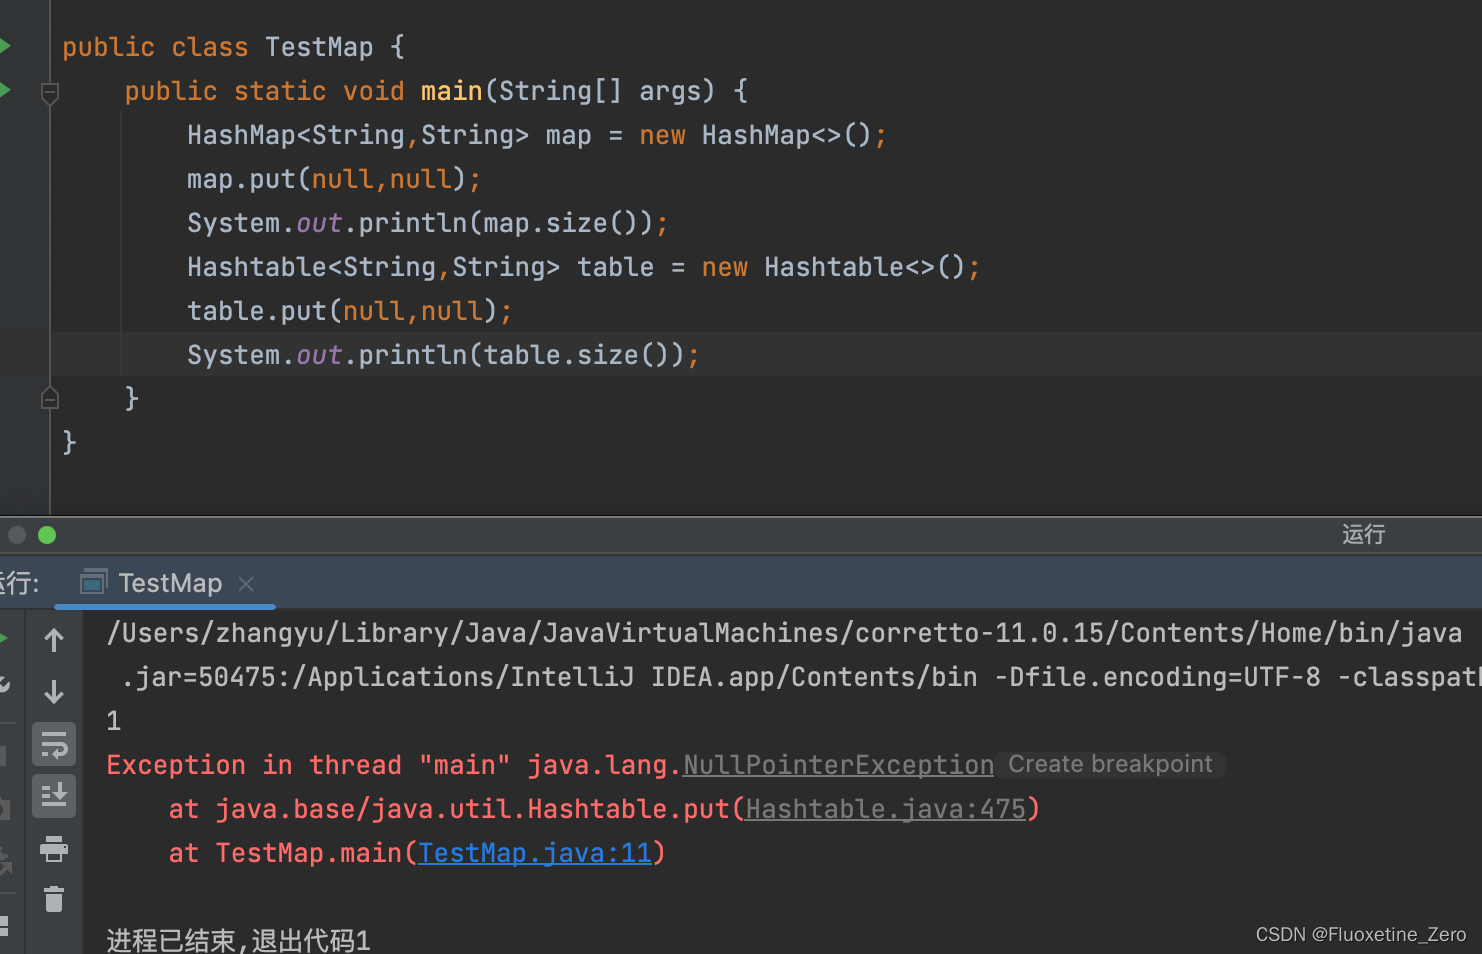Click the 'main' method name in the editor

pos(451,91)
